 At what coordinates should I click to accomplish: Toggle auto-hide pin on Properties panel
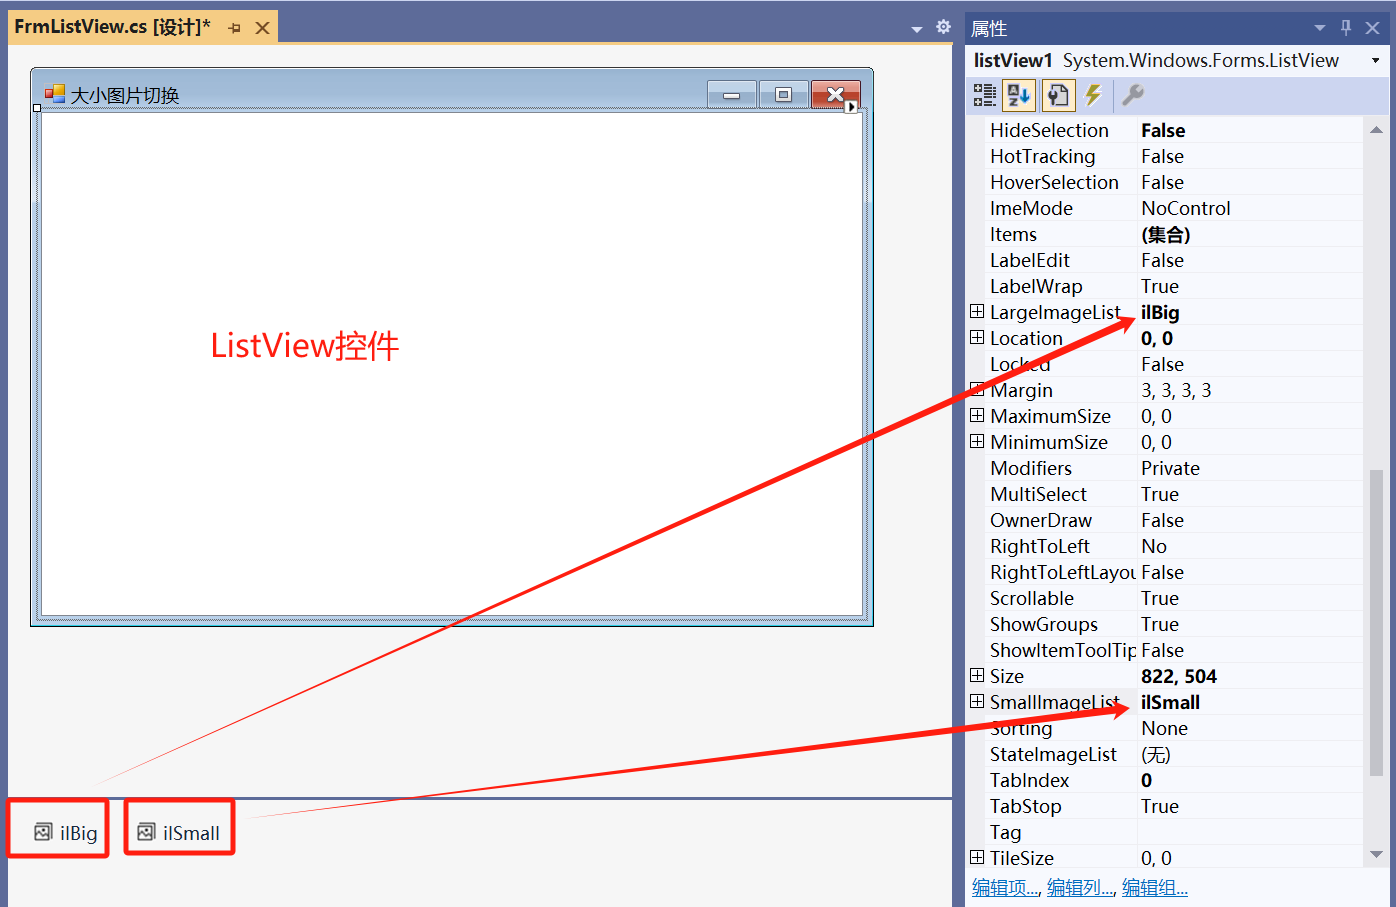[x=1346, y=28]
